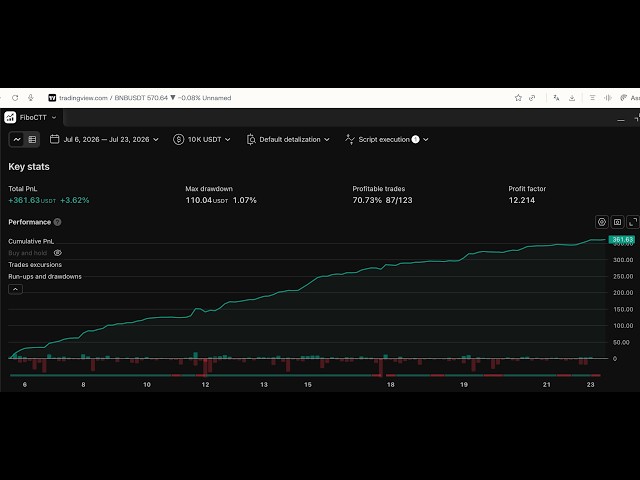The height and width of the screenshot is (480, 640).
Task: Expand performance chart to fullscreen
Action: coord(633,222)
